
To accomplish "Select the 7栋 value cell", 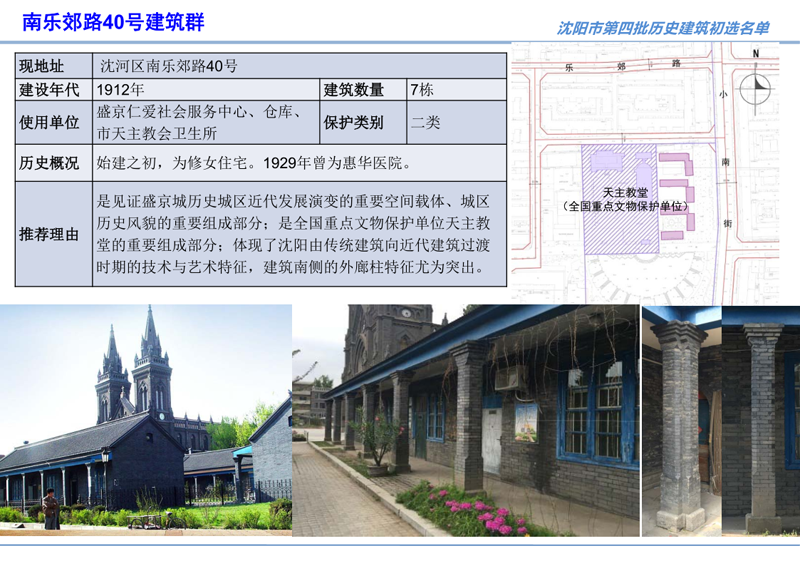I will 457,90.
